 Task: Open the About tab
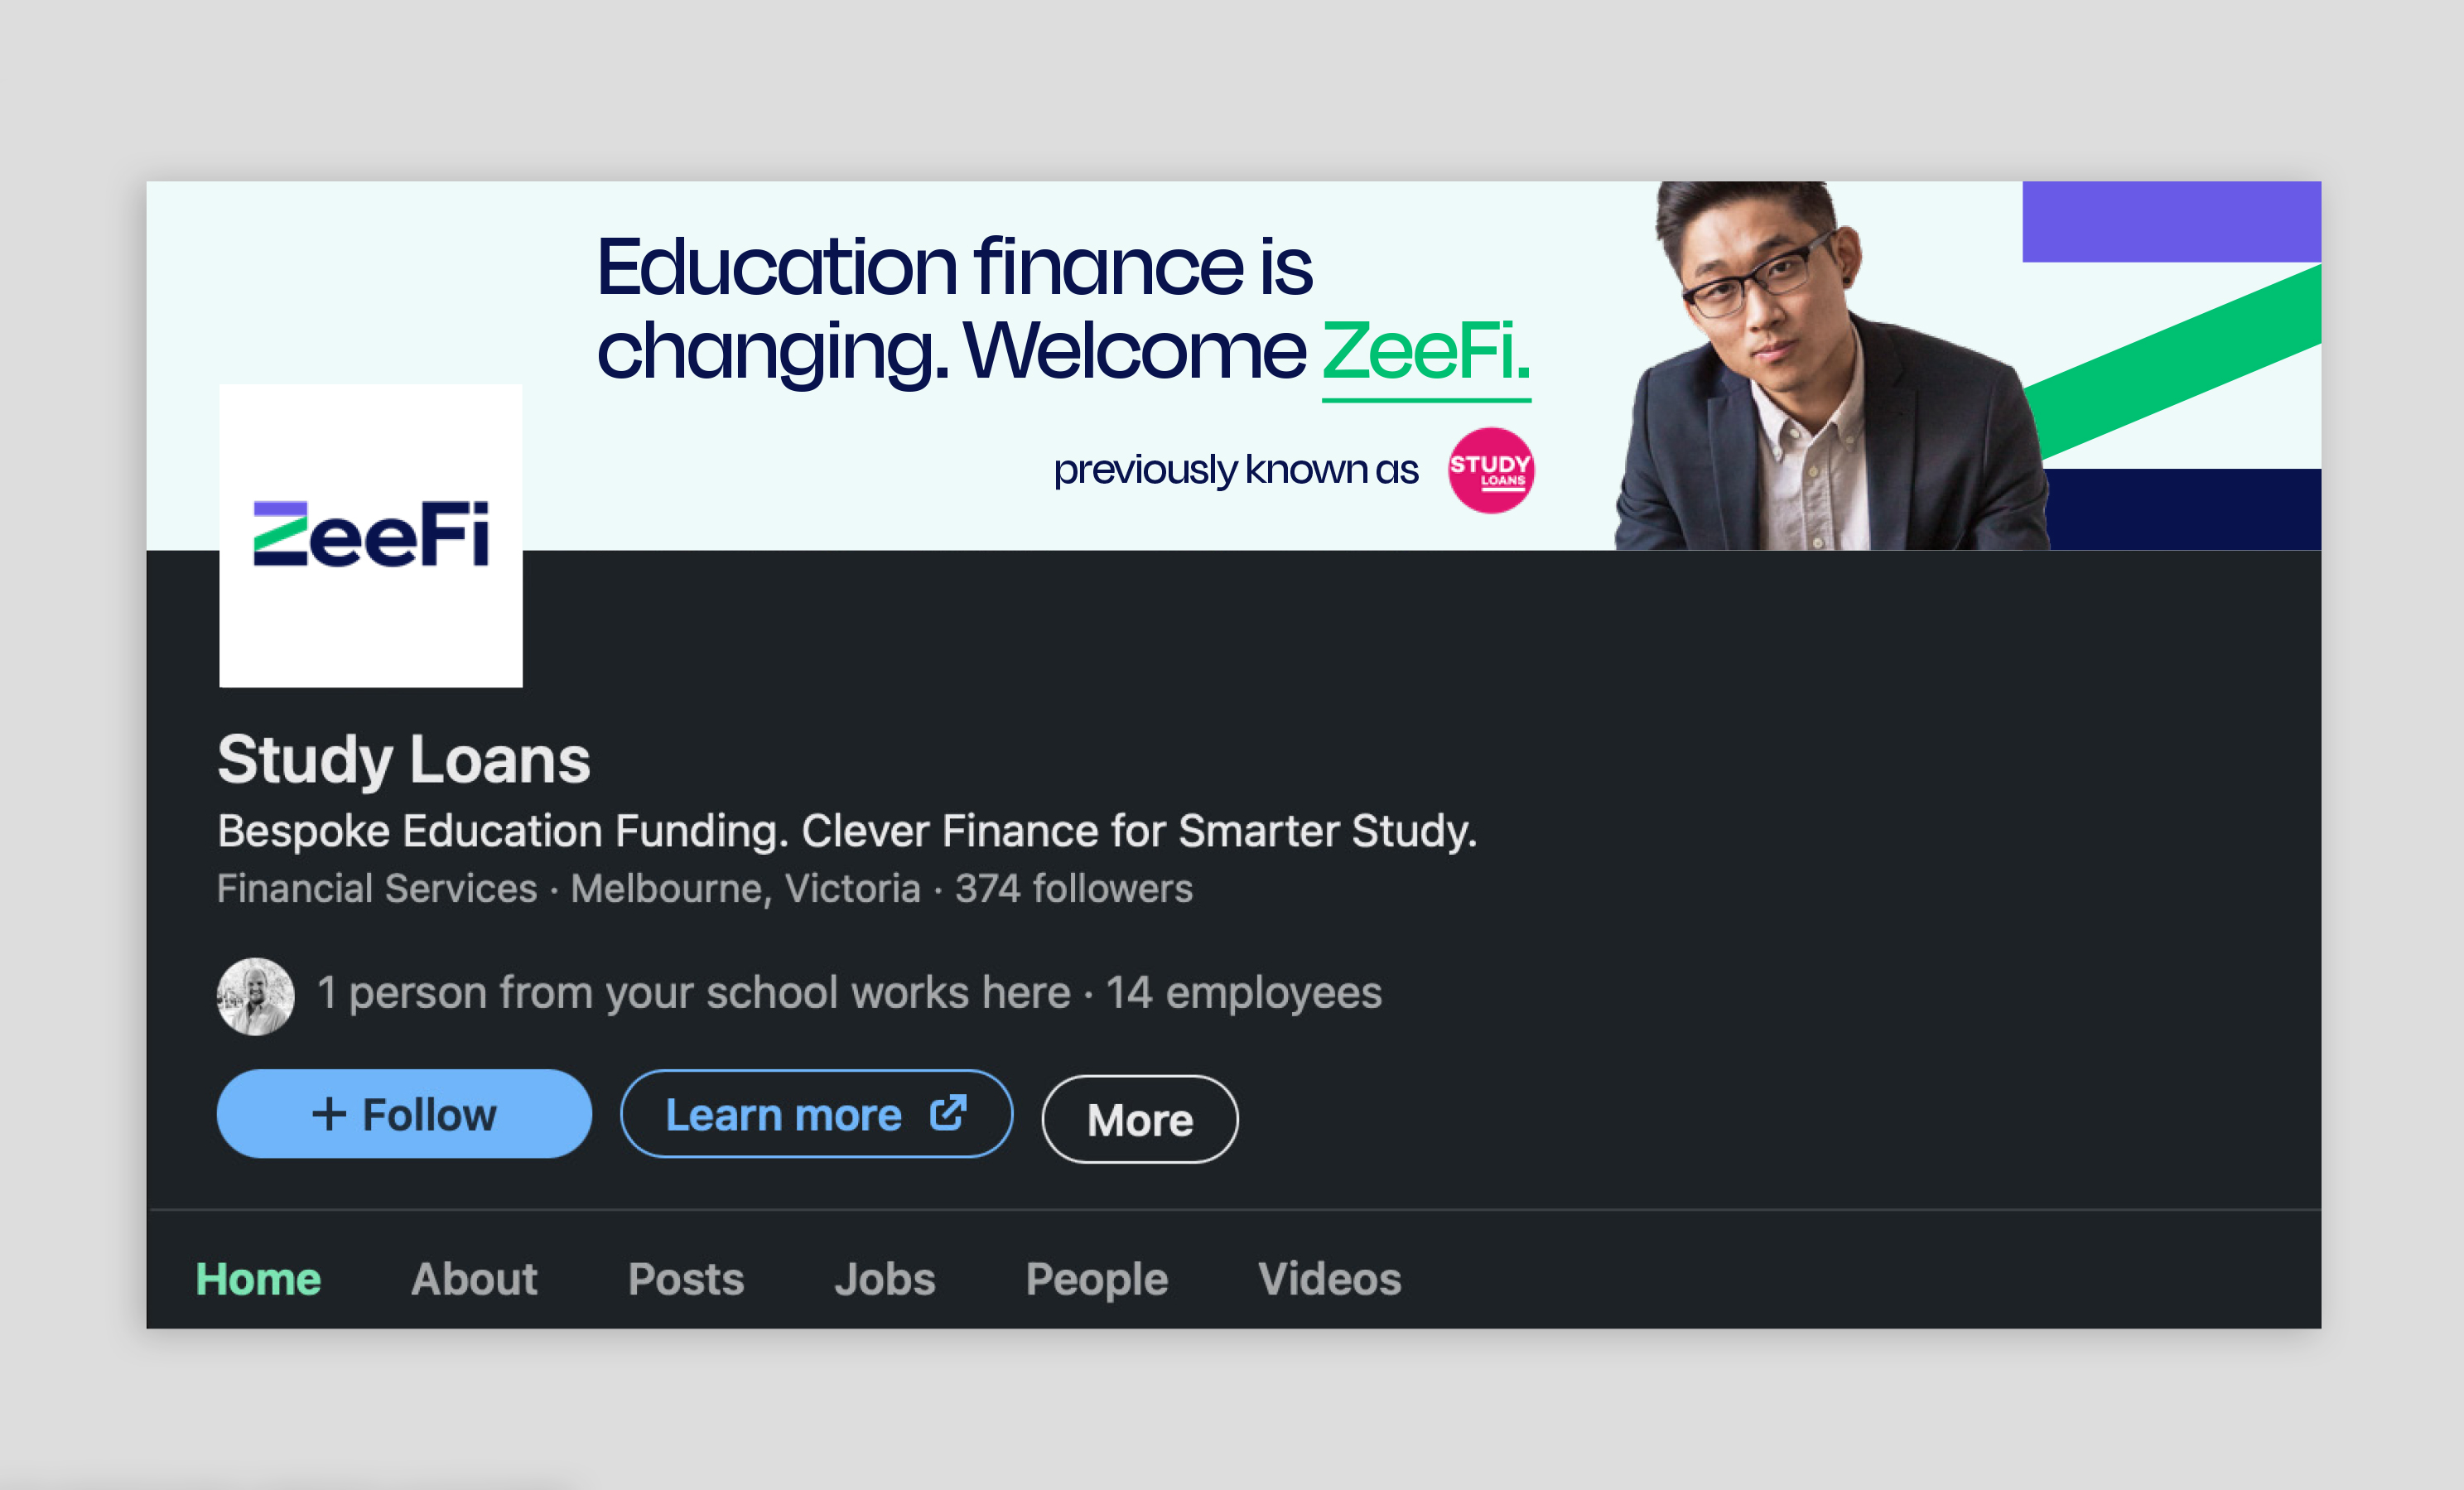tap(474, 1279)
